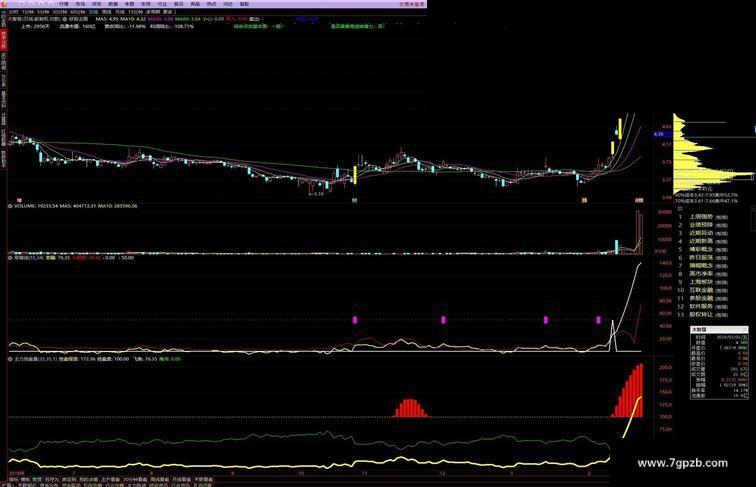
Task: Click the blue info marker below the October candles
Action: click(x=354, y=200)
